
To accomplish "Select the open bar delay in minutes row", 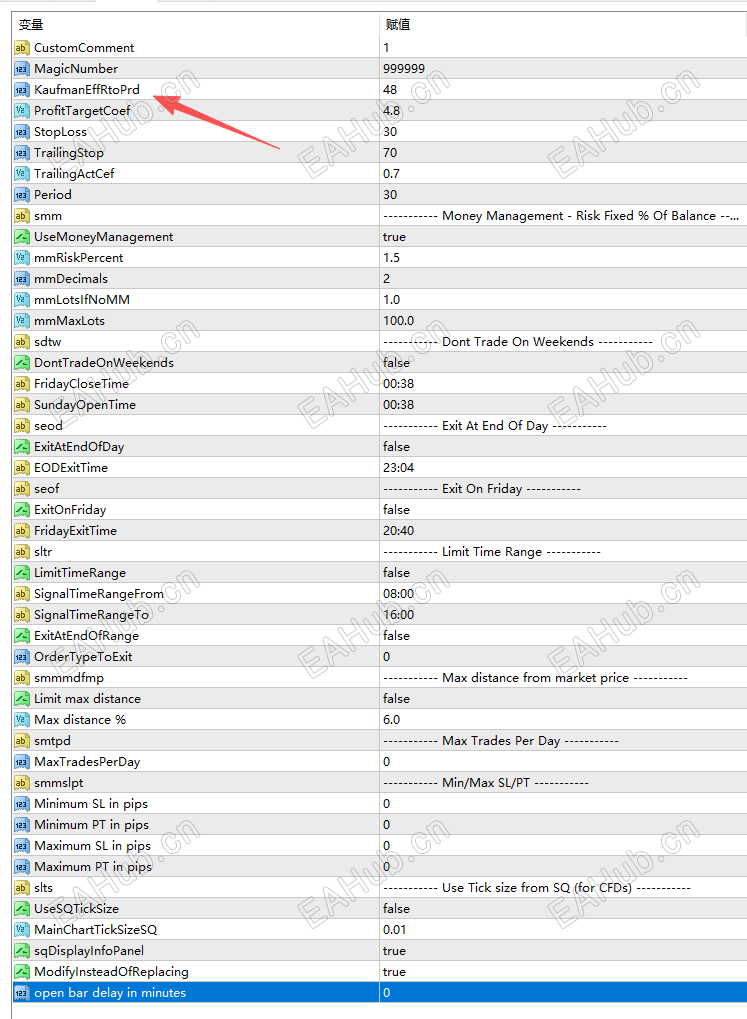I will coord(379,992).
